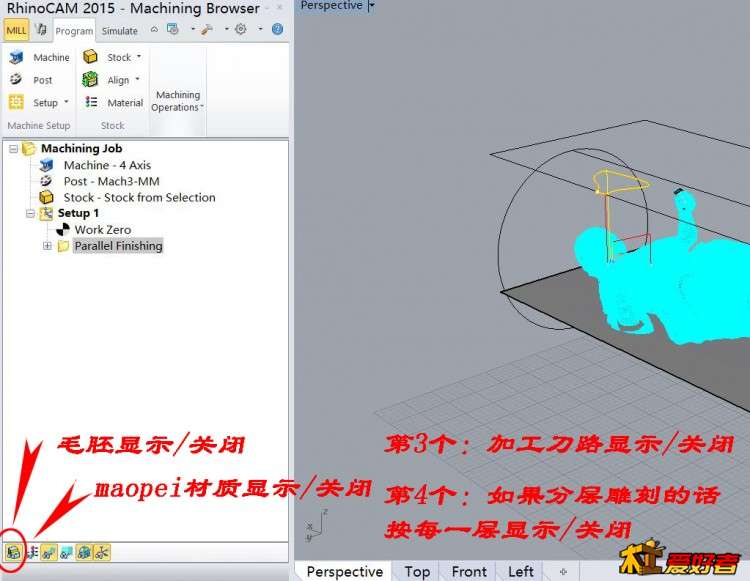Click the hammer utilities icon
Screen dimensions: 750x581
(207, 29)
